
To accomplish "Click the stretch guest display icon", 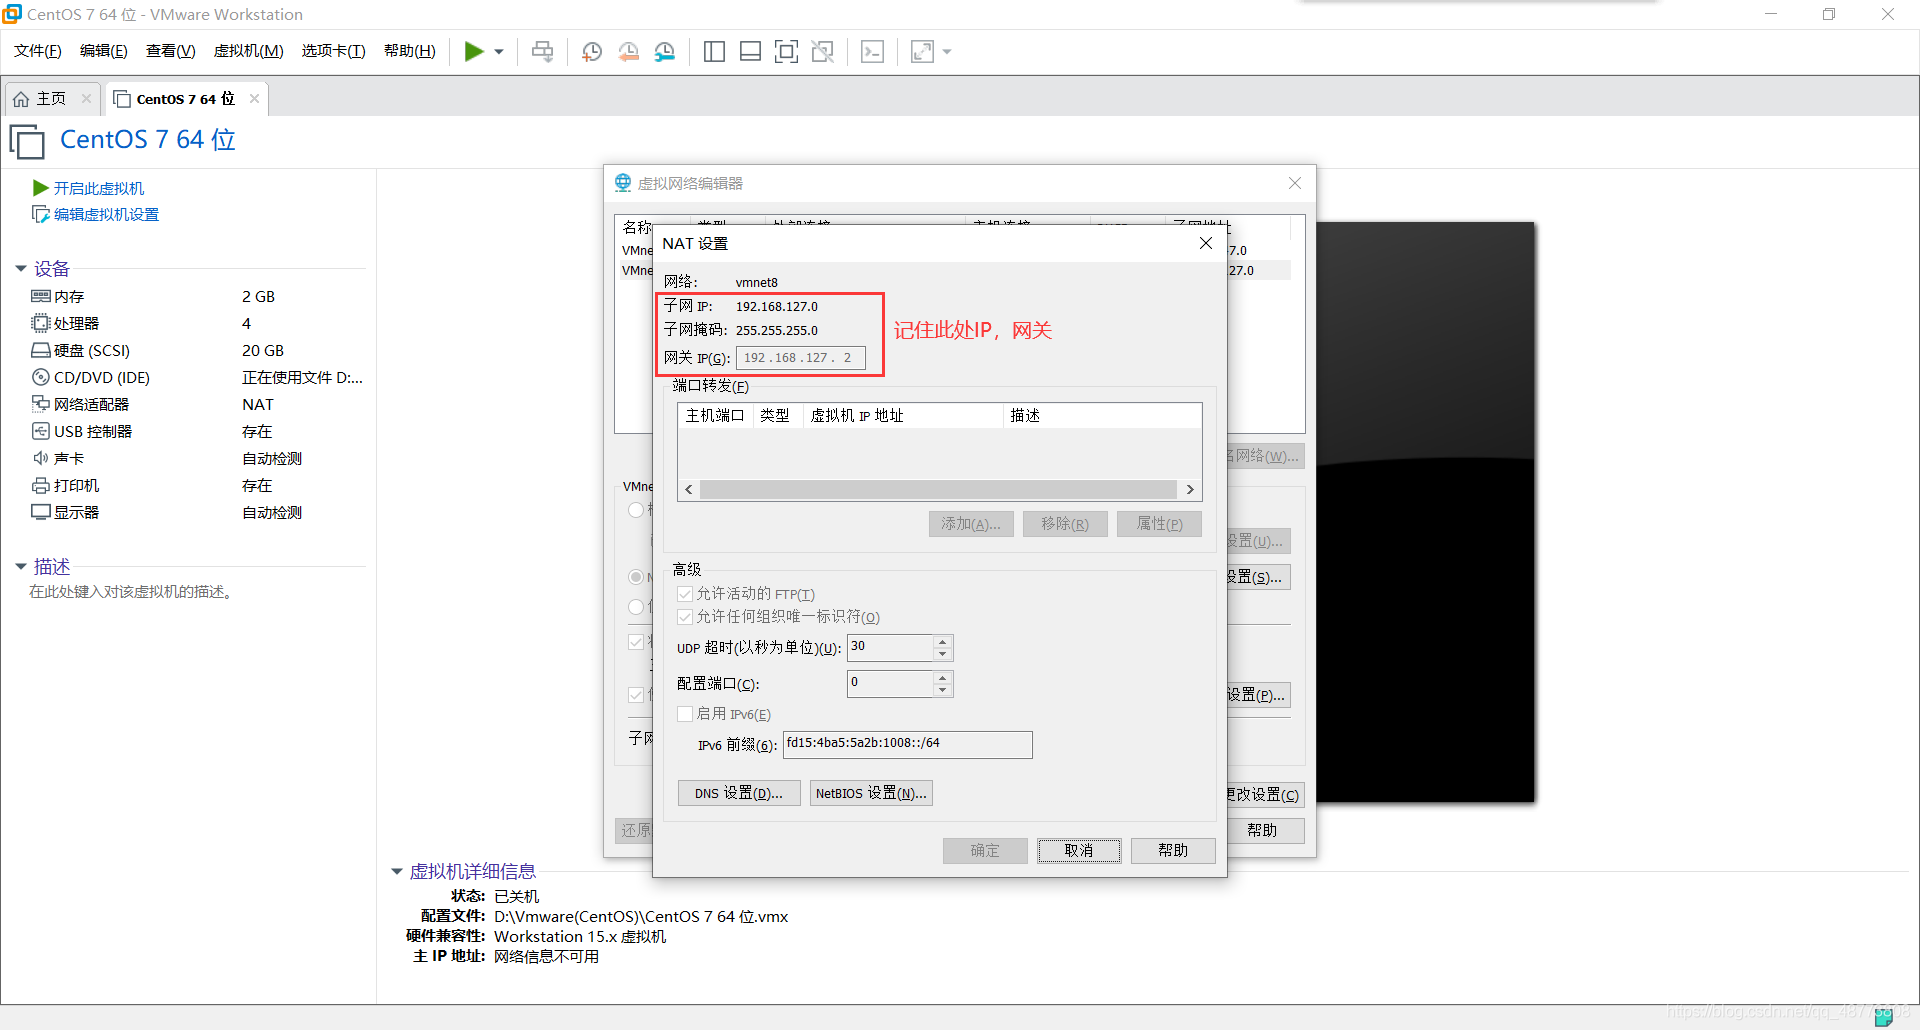I will click(x=922, y=51).
